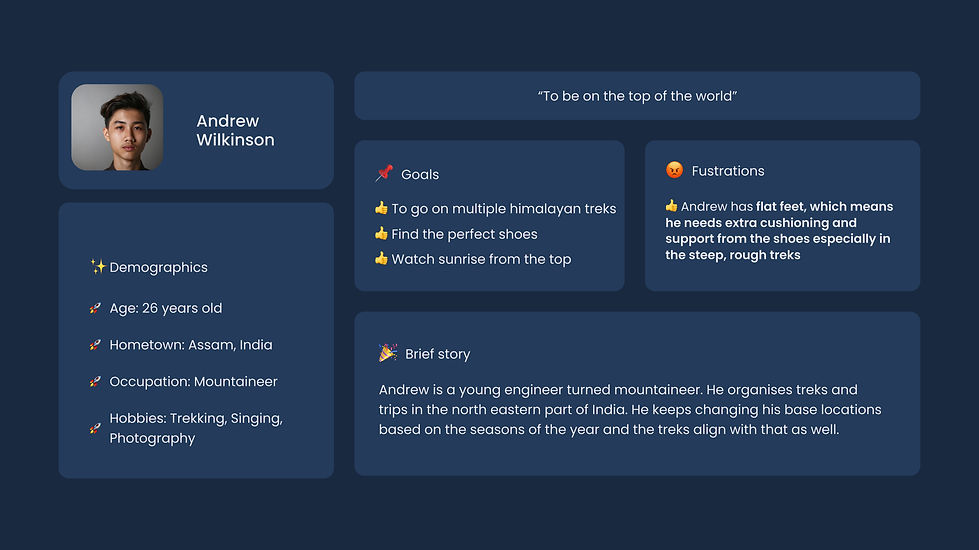The height and width of the screenshot is (550, 979).
Task: Click thumbs-up icon beside Watch sunrise goal
Action: click(381, 259)
